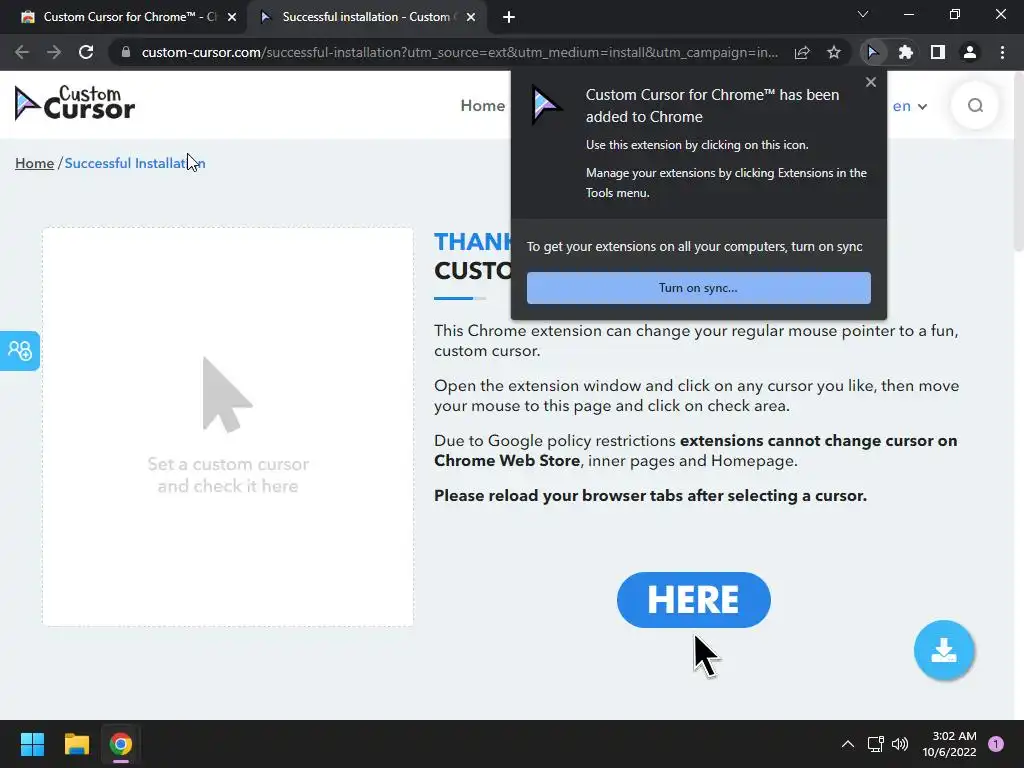Show hidden system tray icons
The height and width of the screenshot is (768, 1024).
(848, 744)
